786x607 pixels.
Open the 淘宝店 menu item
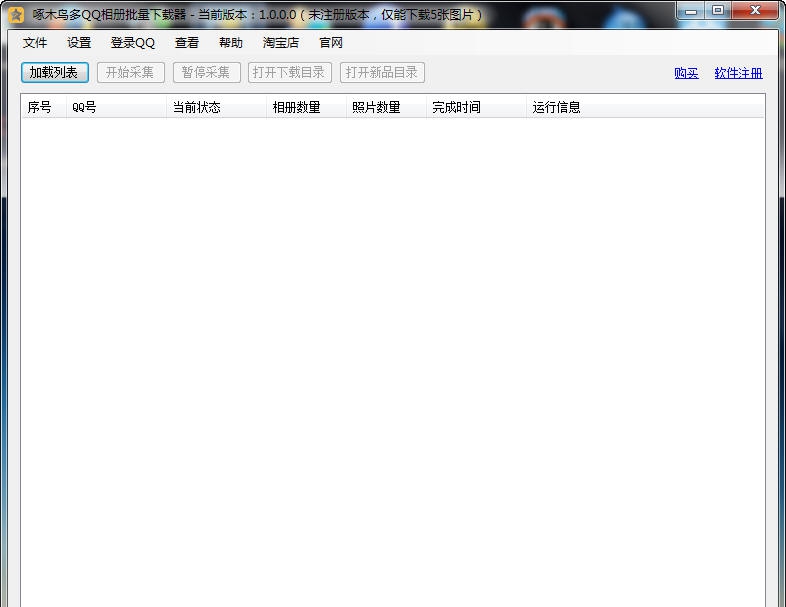pyautogui.click(x=281, y=43)
